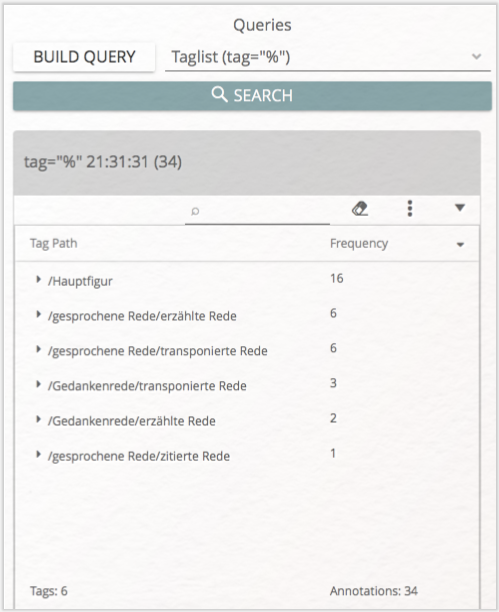This screenshot has height=612, width=499.
Task: Click the Taglist (tag="%") query field
Action: point(328,57)
